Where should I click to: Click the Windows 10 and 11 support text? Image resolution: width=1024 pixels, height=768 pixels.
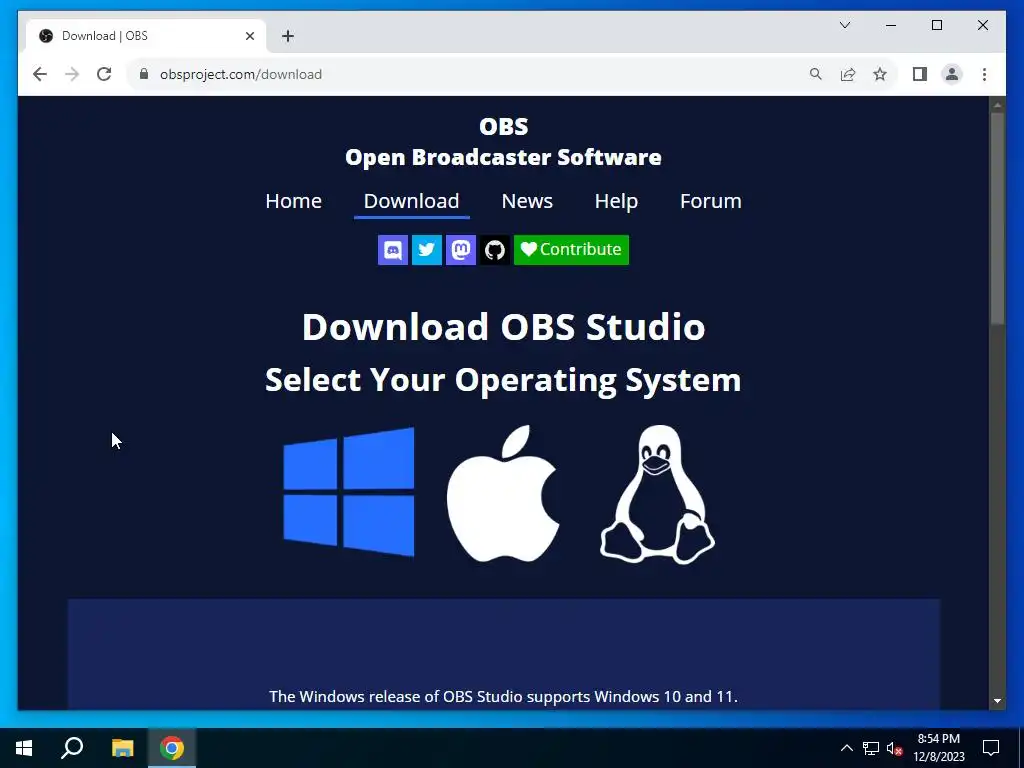pos(503,697)
